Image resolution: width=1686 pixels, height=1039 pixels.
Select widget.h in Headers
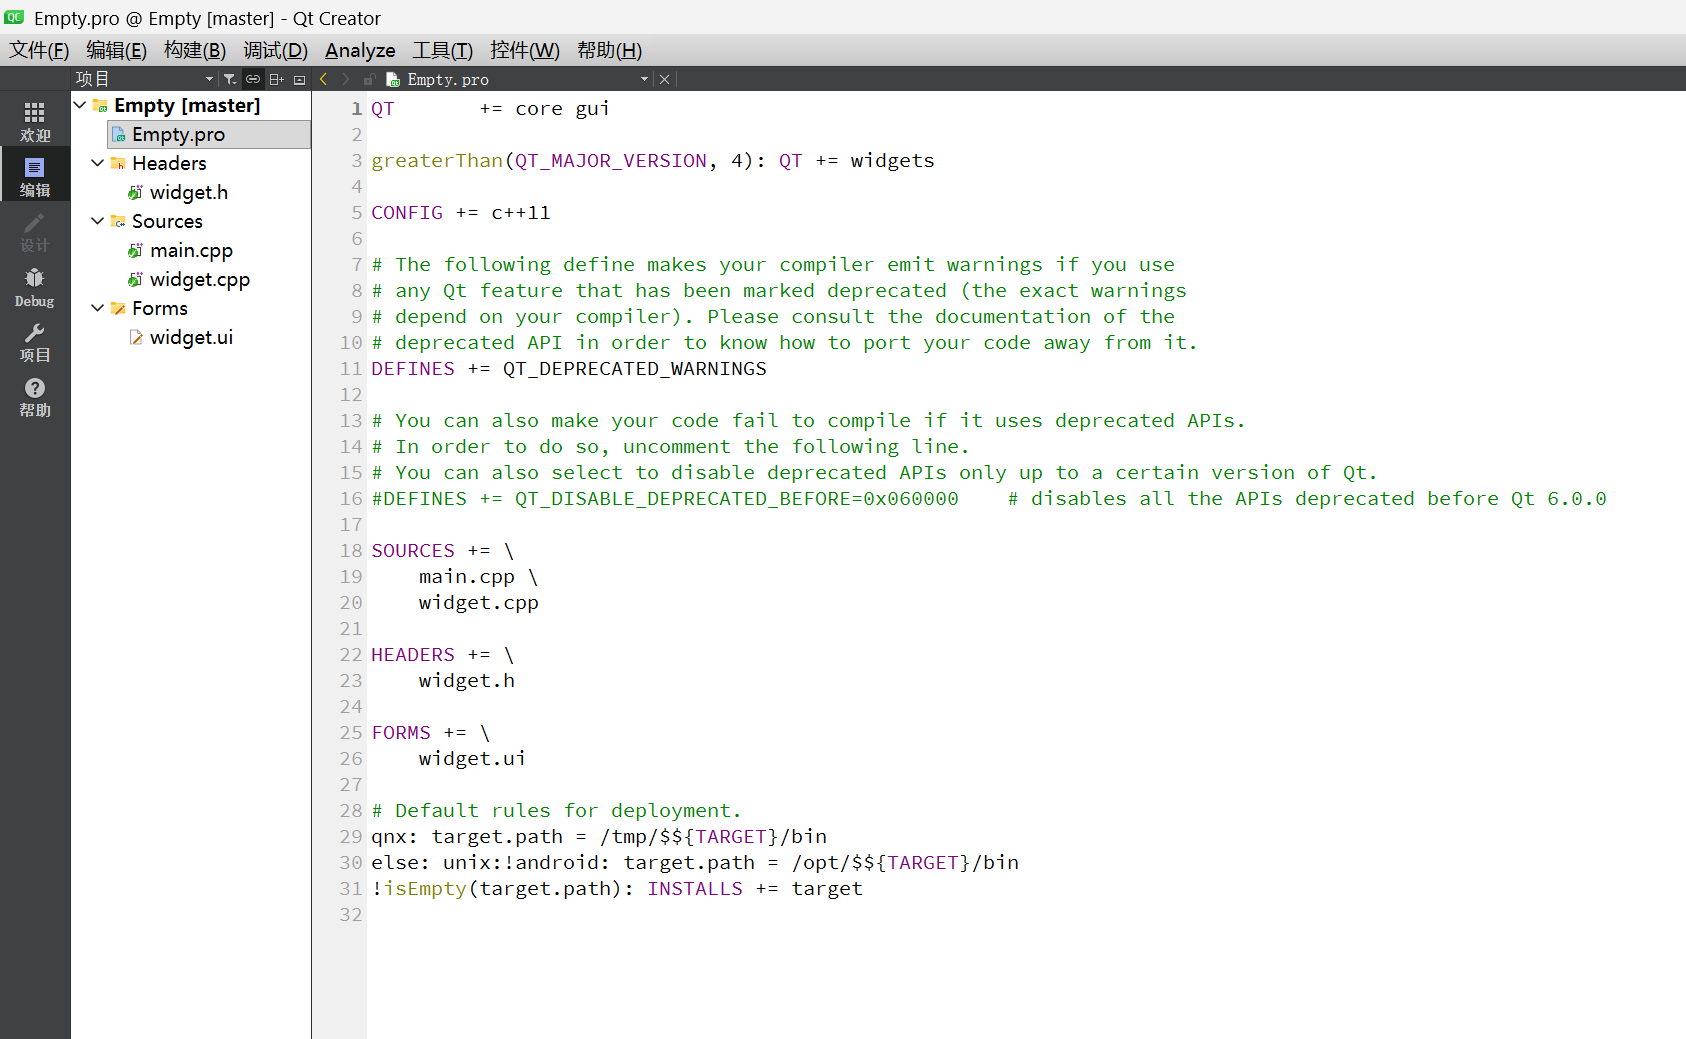click(x=189, y=192)
